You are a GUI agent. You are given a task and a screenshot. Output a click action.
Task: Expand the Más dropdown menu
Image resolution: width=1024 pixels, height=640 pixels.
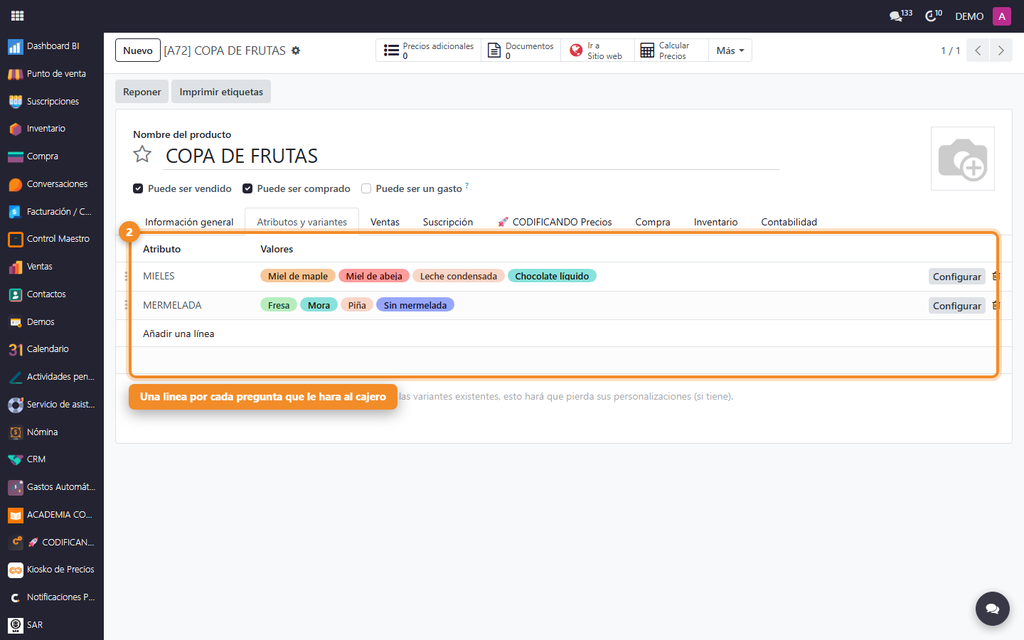[729, 50]
